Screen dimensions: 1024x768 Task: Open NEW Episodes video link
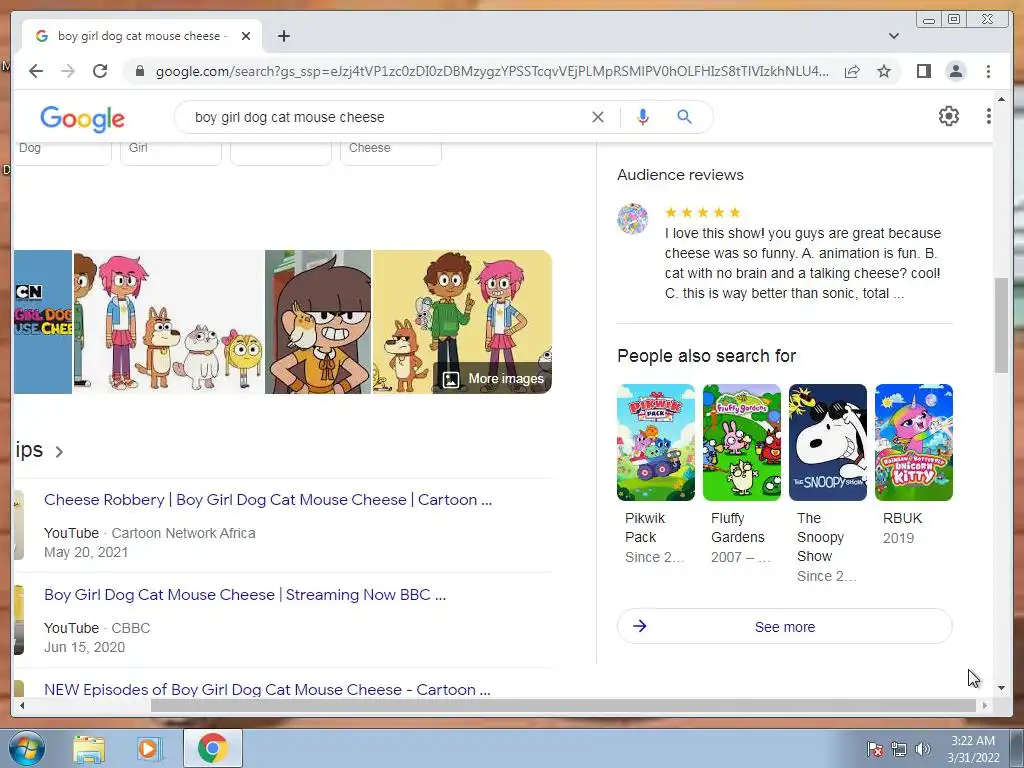[267, 690]
